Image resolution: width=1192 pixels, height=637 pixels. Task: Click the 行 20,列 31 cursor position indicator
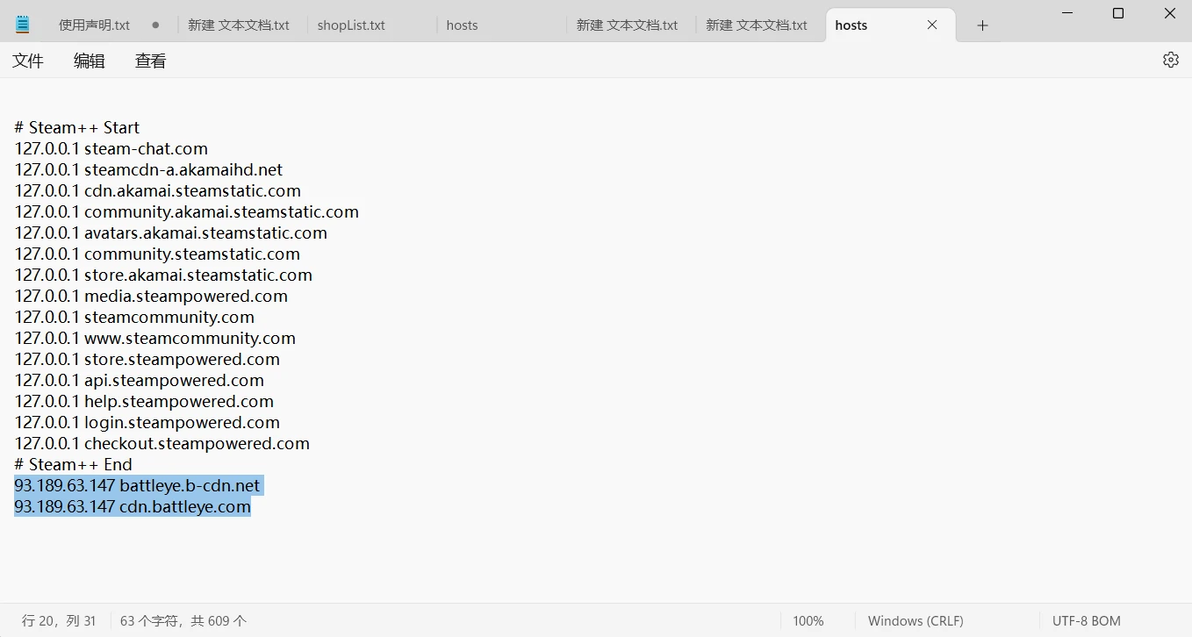pos(59,621)
